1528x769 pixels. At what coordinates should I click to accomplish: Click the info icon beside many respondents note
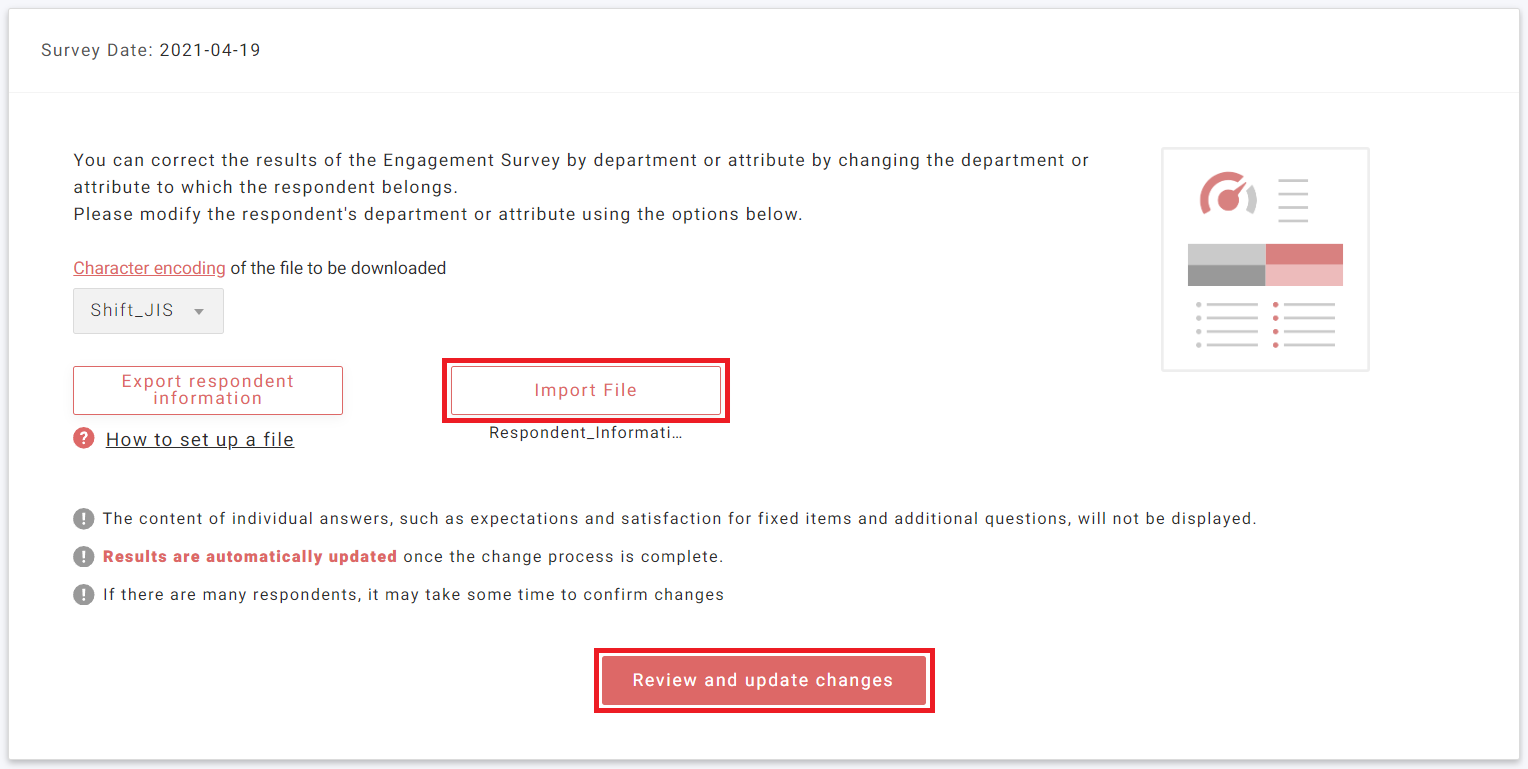84,595
